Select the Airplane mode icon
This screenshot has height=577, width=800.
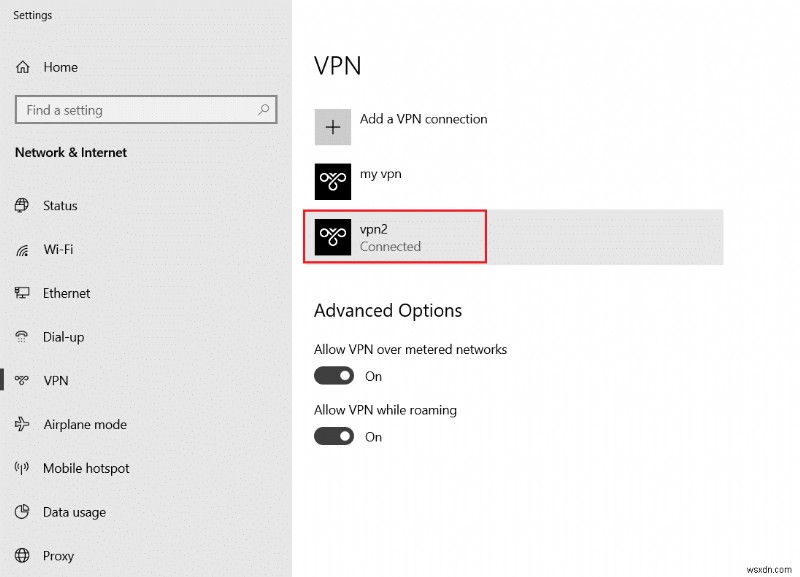click(x=21, y=424)
